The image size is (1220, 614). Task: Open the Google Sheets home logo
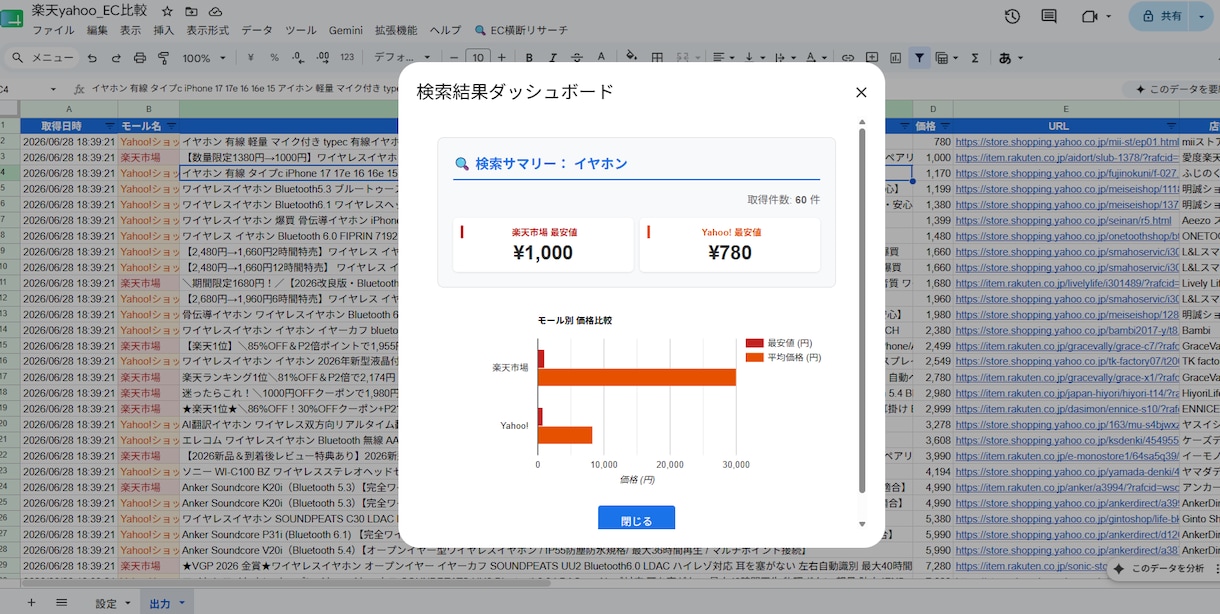pos(13,17)
